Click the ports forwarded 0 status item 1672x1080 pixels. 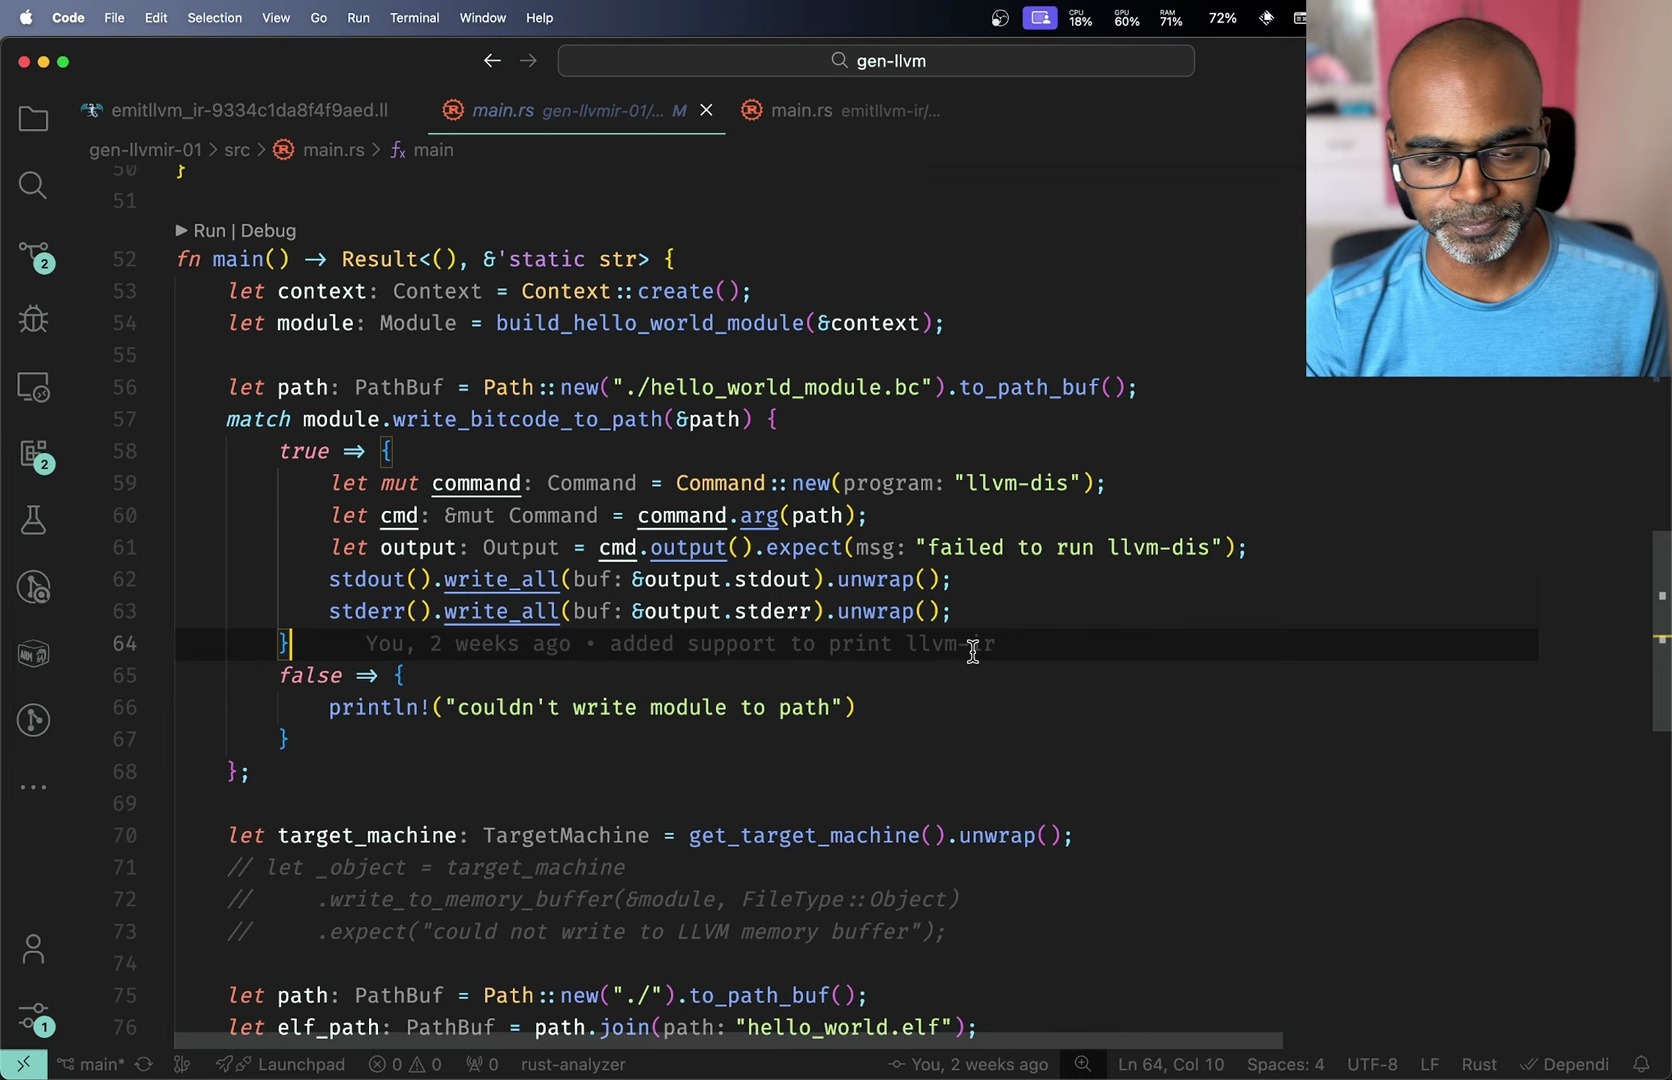click(x=482, y=1064)
